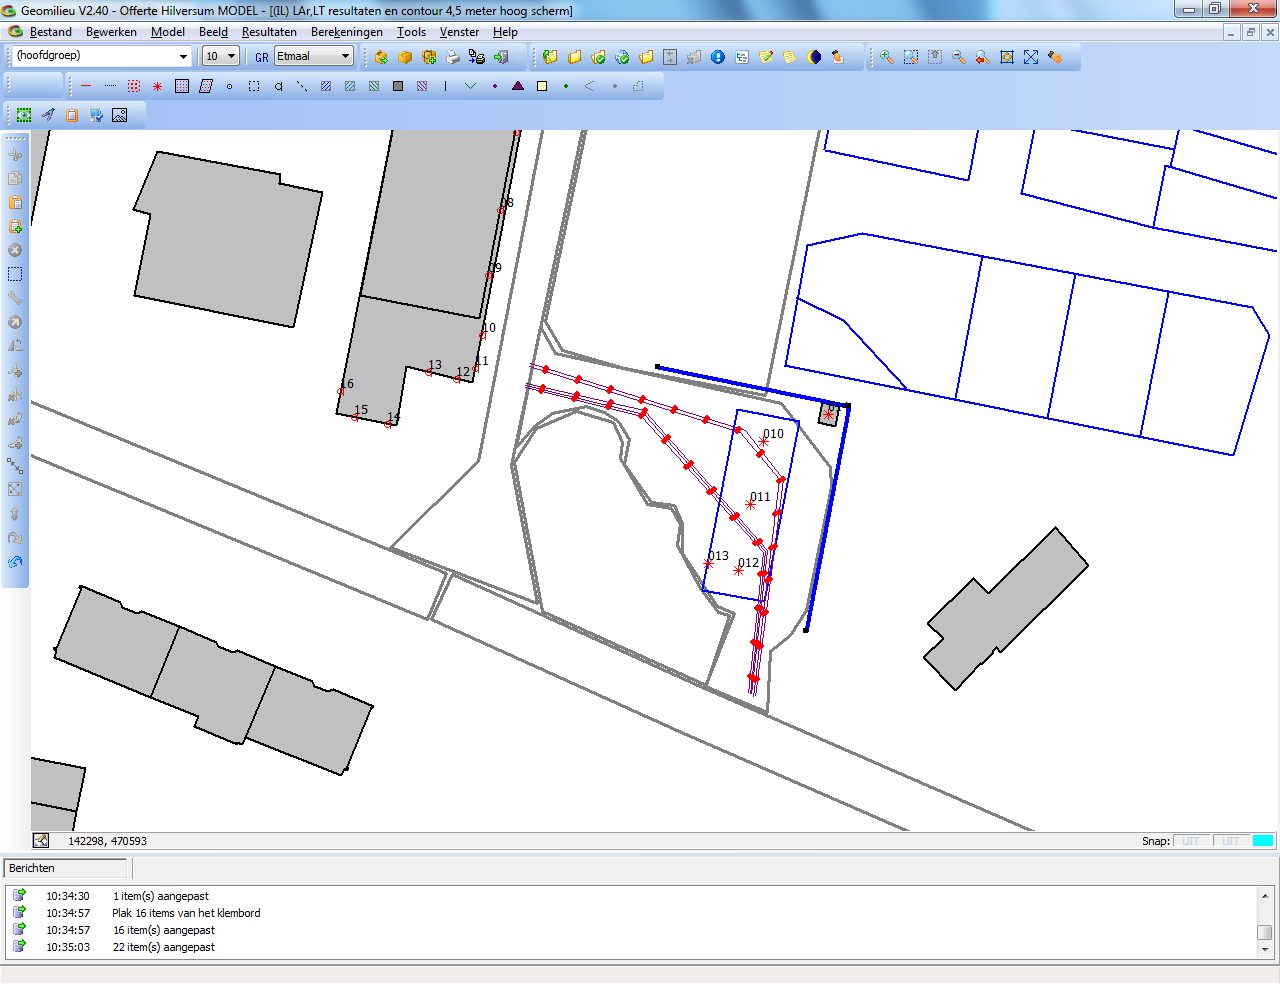Select the teal hatched area tool
This screenshot has width=1280, height=984.
tap(350, 86)
